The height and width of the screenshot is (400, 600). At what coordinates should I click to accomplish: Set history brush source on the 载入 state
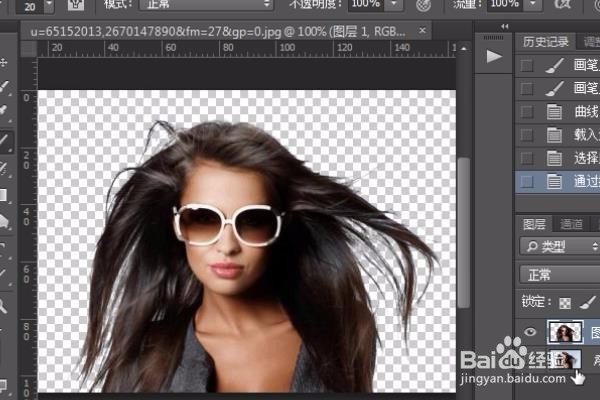(527, 135)
